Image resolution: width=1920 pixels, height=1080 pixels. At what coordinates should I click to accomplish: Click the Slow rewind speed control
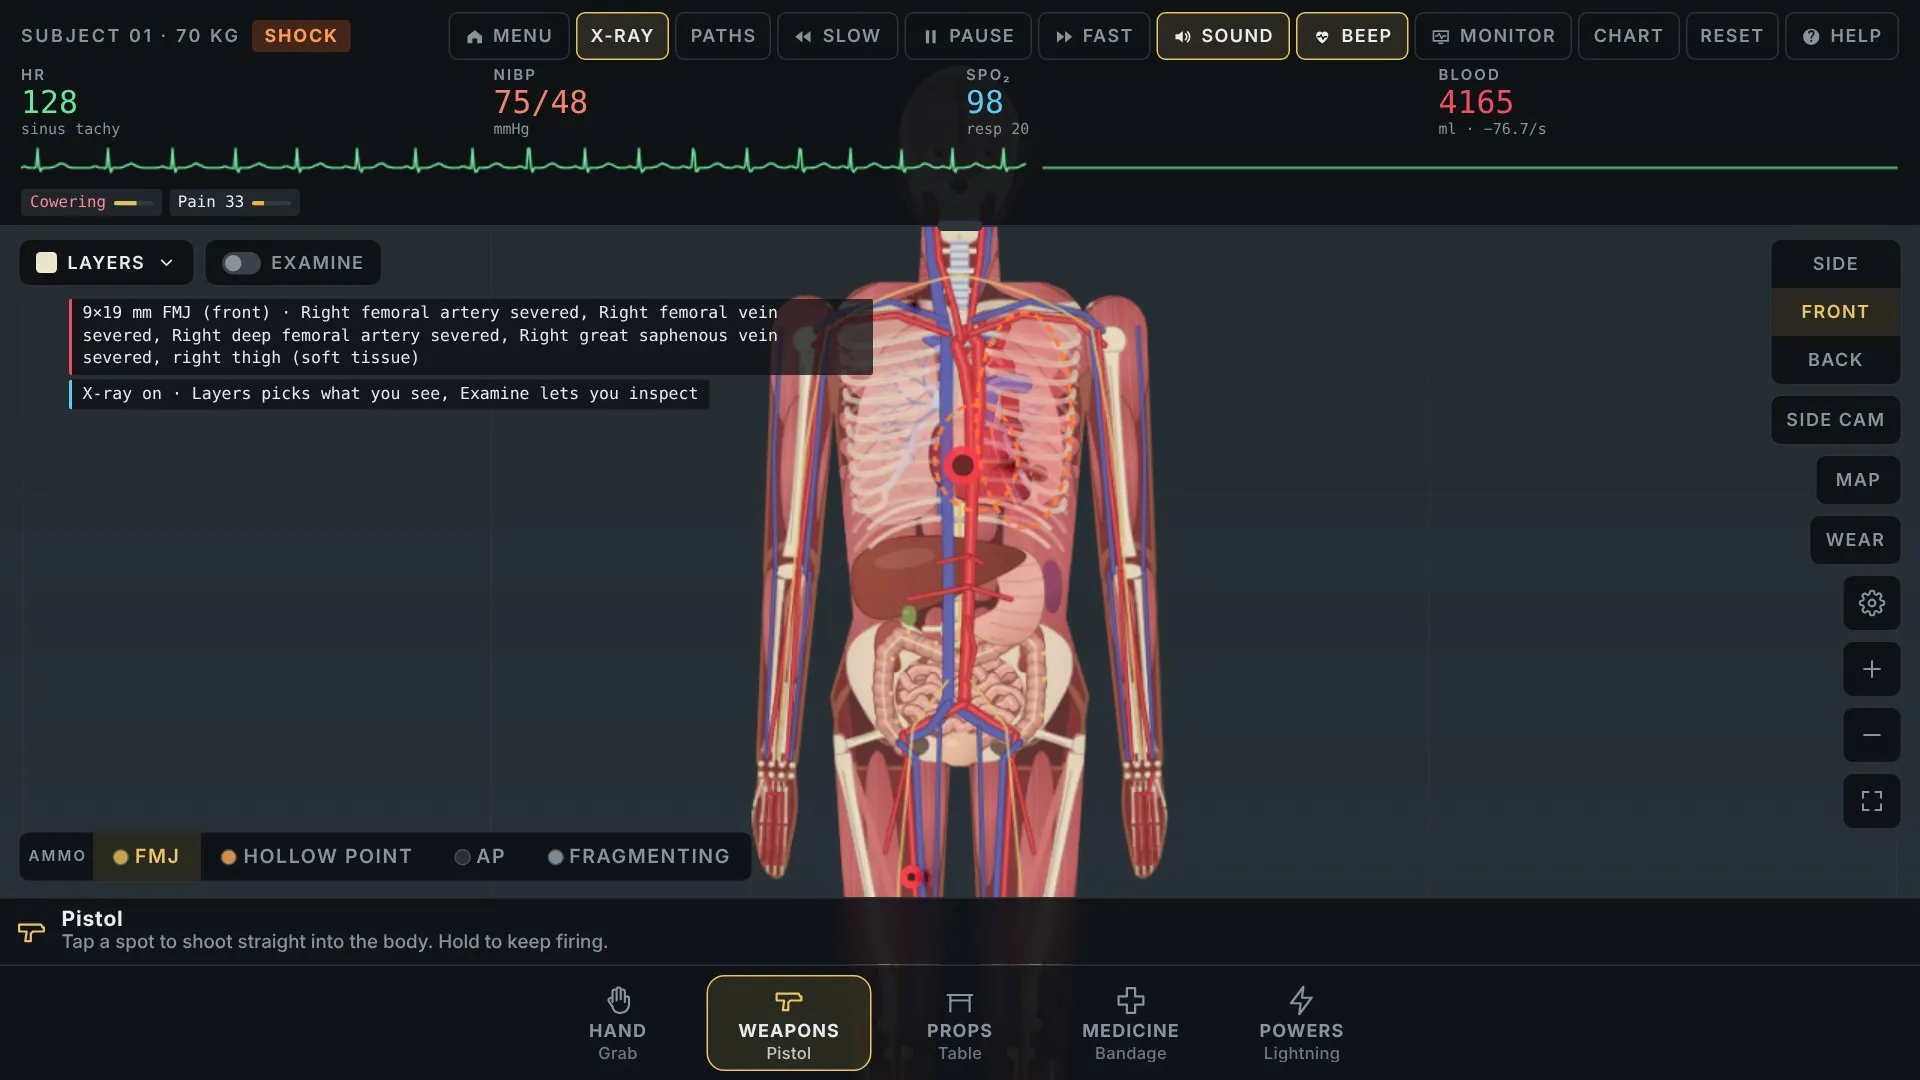click(x=837, y=36)
